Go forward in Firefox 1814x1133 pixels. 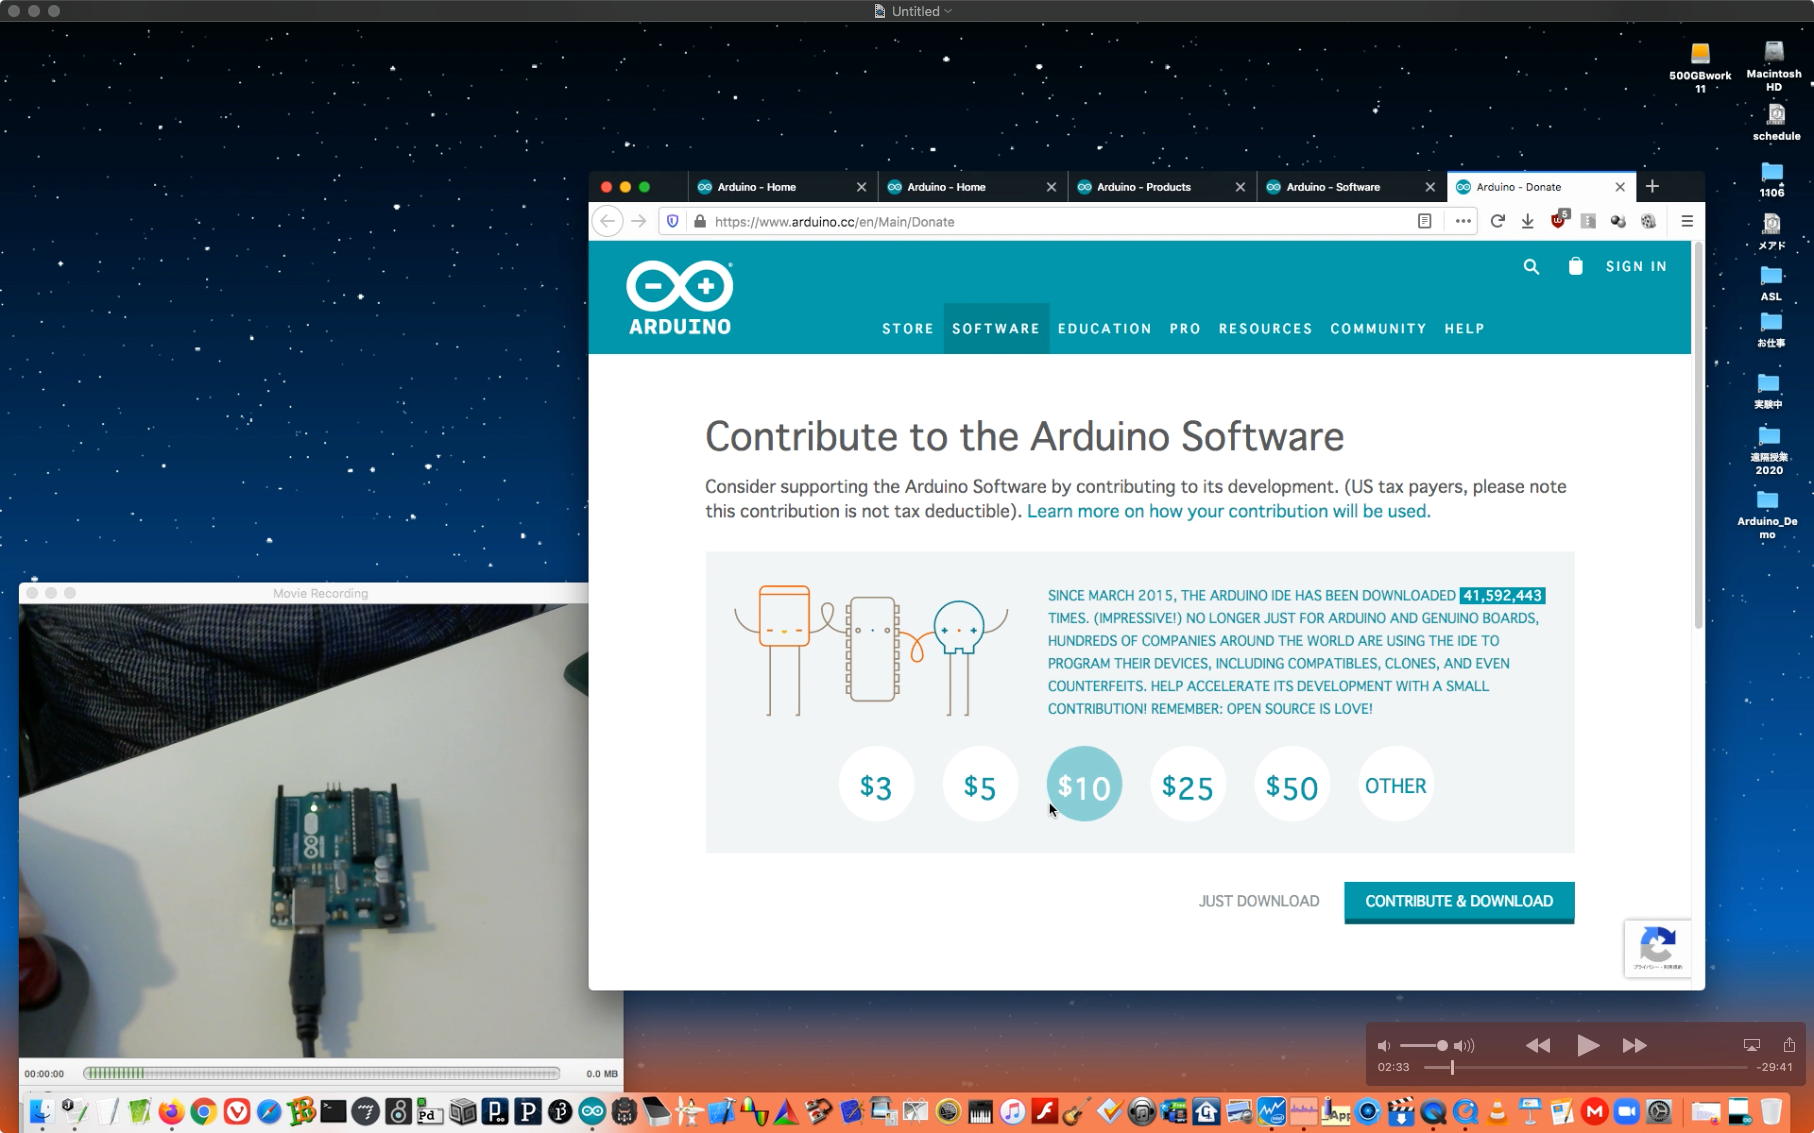pos(639,221)
